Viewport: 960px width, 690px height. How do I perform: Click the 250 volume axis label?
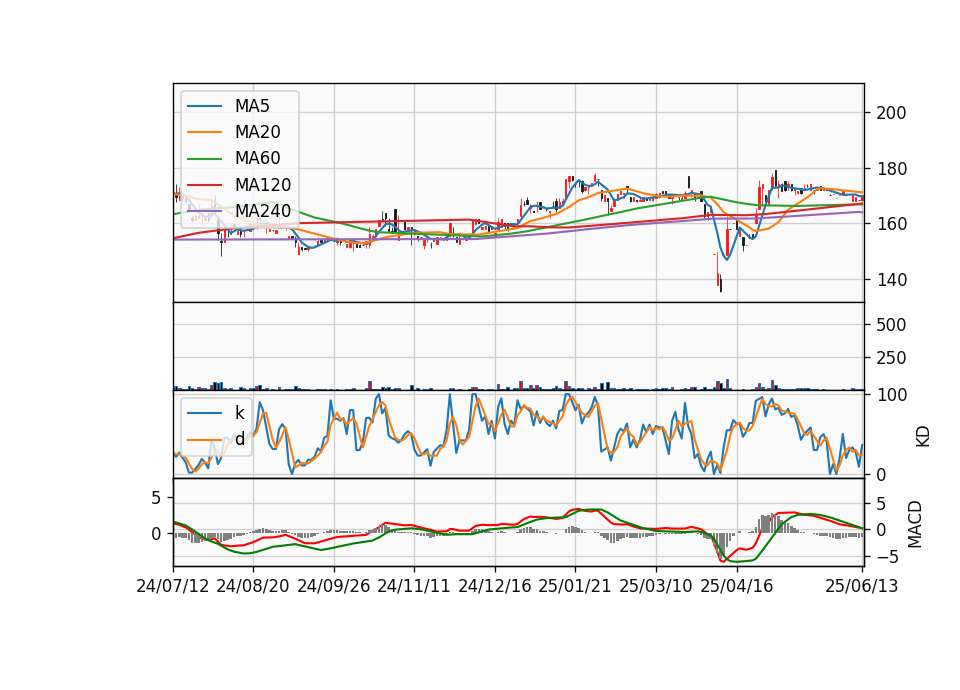click(x=891, y=358)
